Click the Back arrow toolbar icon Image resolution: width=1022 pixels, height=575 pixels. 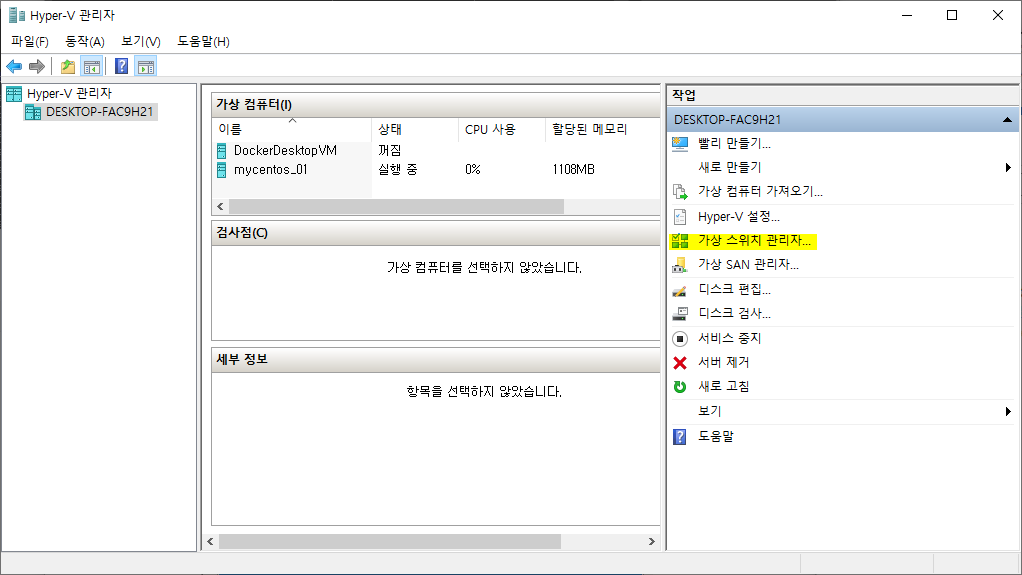14,66
